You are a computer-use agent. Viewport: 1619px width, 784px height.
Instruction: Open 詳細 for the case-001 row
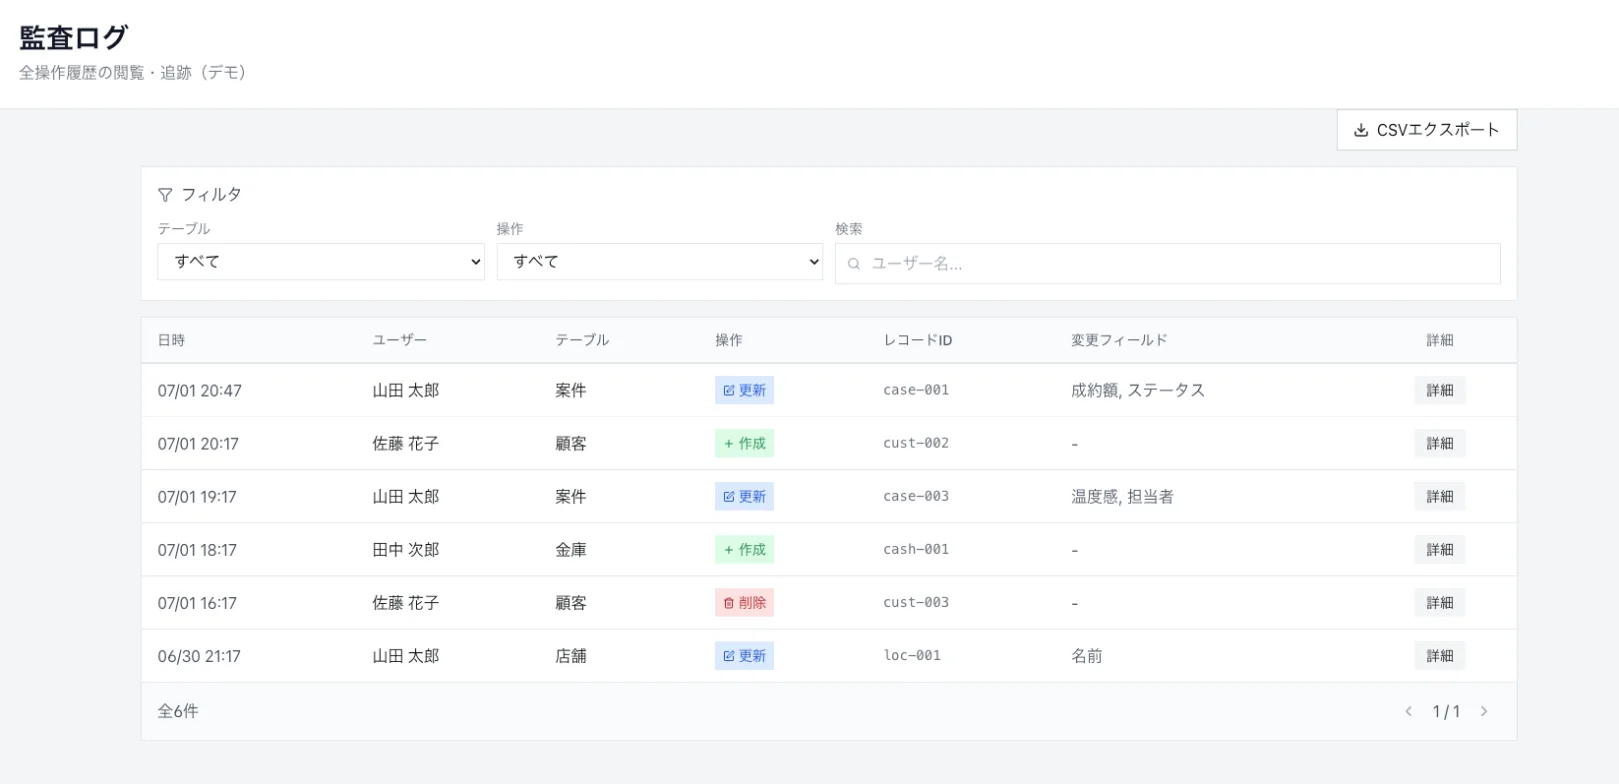(1440, 390)
